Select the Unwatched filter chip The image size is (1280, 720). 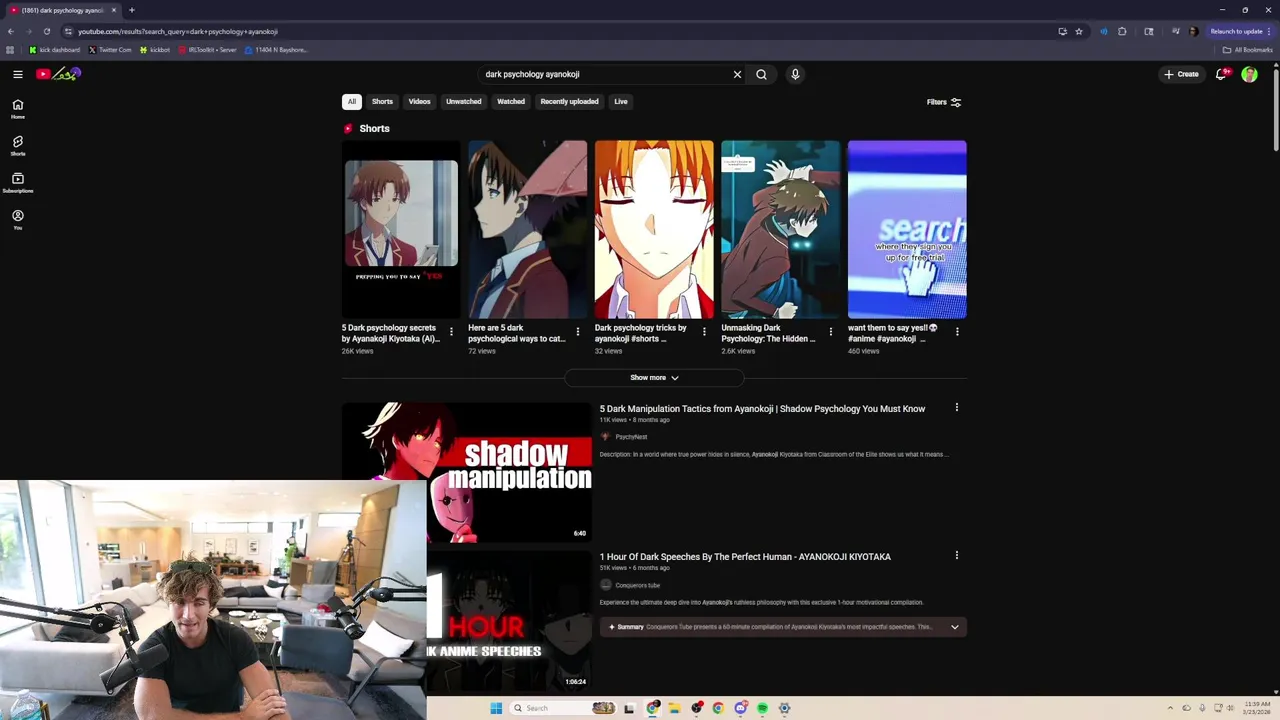(464, 101)
